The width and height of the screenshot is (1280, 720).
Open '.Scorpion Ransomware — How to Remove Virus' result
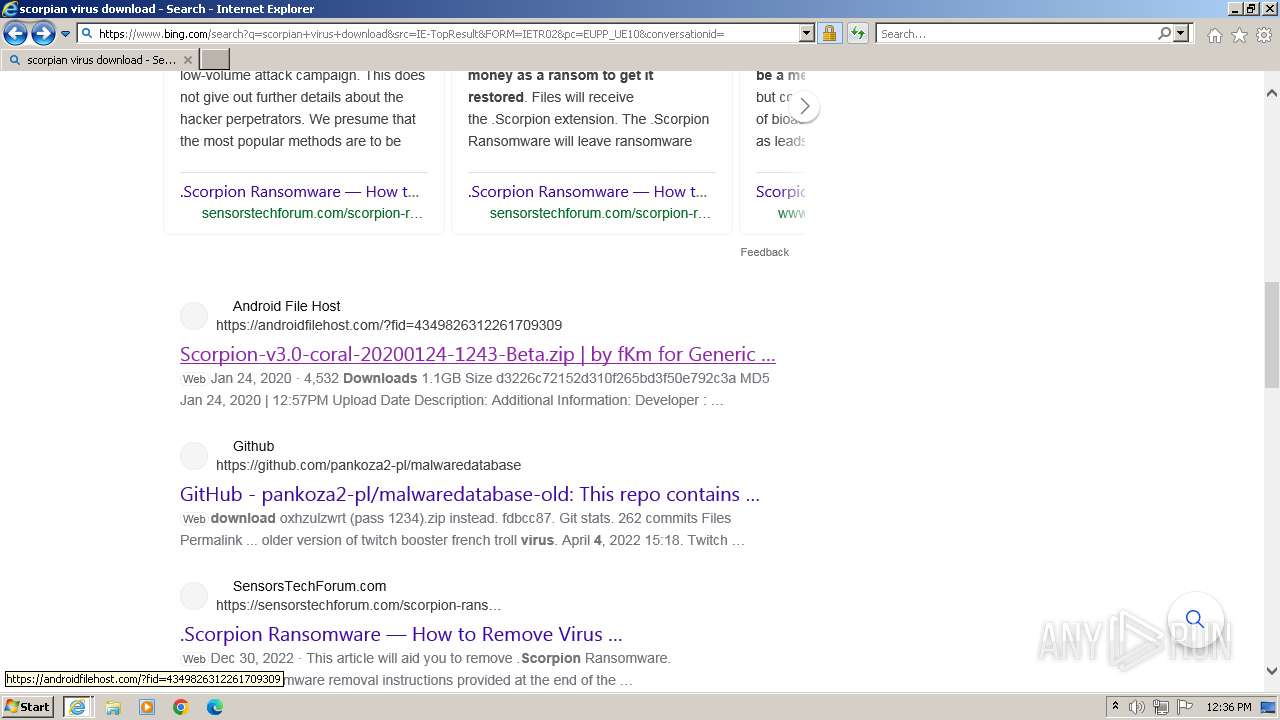coord(401,634)
